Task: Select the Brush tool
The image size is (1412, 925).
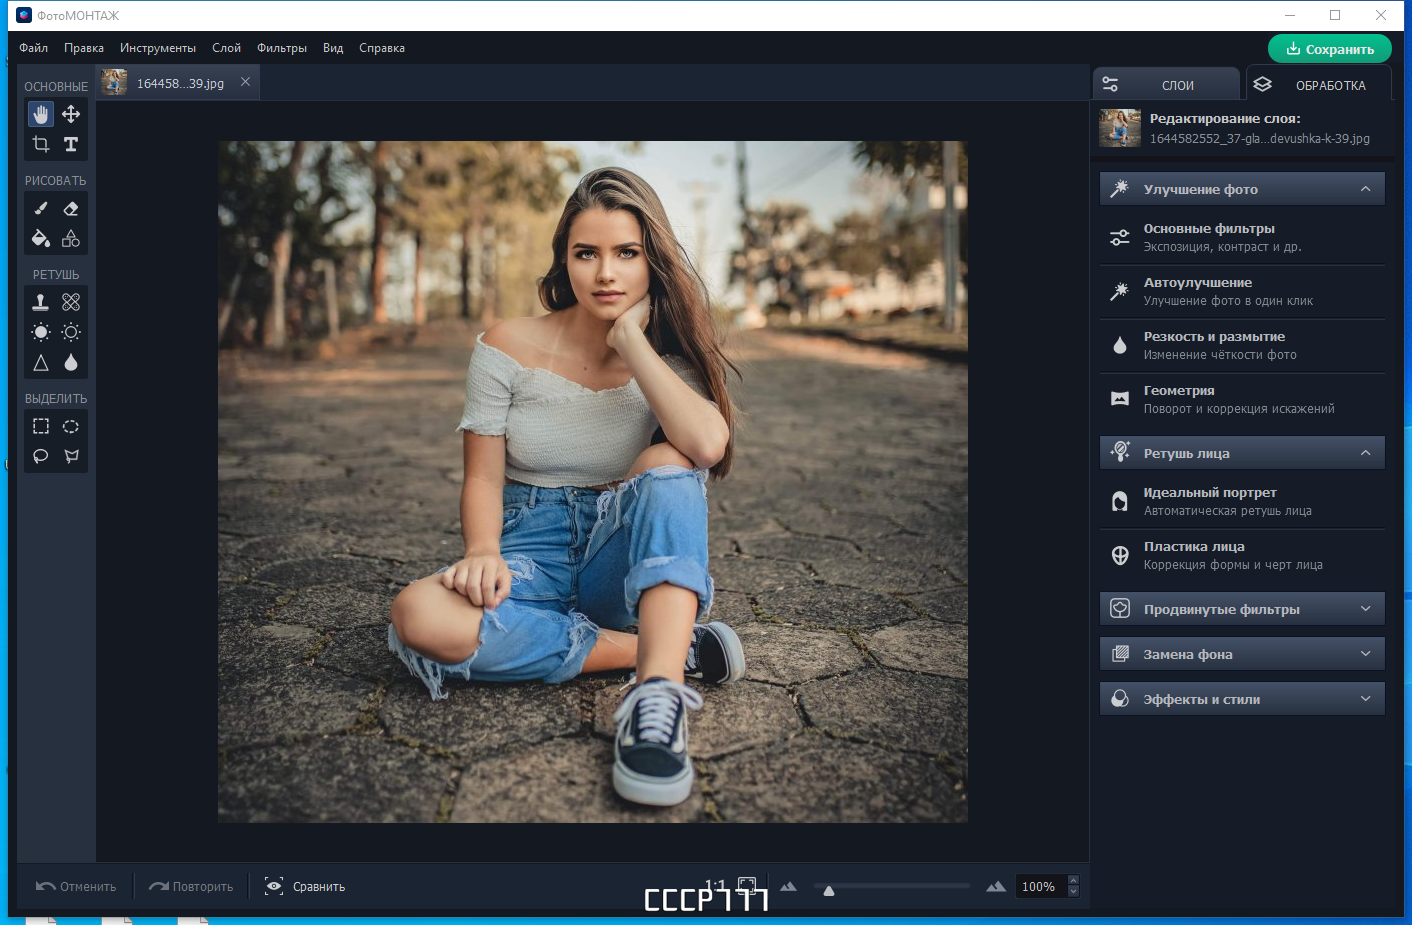Action: coord(41,208)
